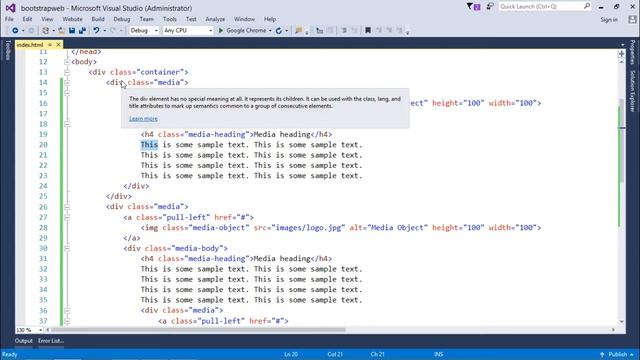Image resolution: width=640 pixels, height=360 pixels.
Task: Click the Find in Files toolbar icon
Action: point(298,31)
